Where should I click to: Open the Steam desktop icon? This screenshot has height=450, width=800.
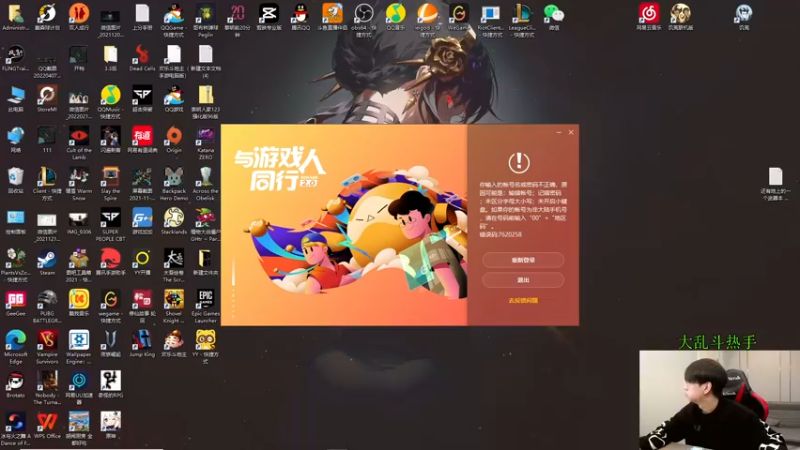pyautogui.click(x=47, y=263)
